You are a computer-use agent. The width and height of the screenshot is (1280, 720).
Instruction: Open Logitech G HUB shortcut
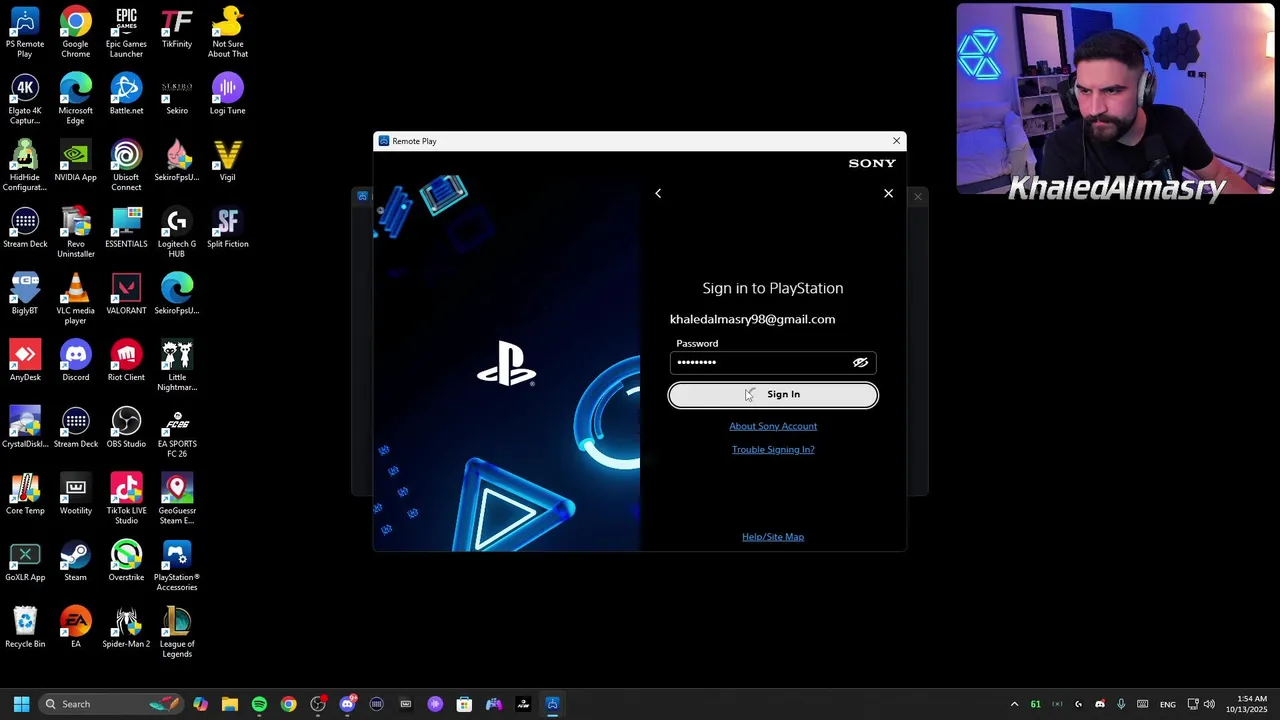click(177, 232)
